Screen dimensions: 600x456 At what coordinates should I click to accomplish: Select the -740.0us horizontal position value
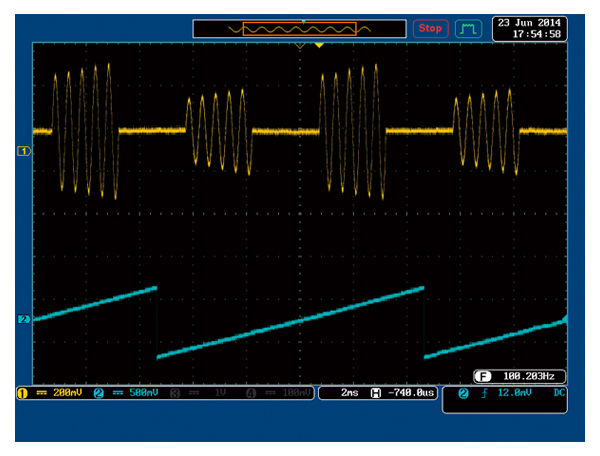click(x=410, y=393)
